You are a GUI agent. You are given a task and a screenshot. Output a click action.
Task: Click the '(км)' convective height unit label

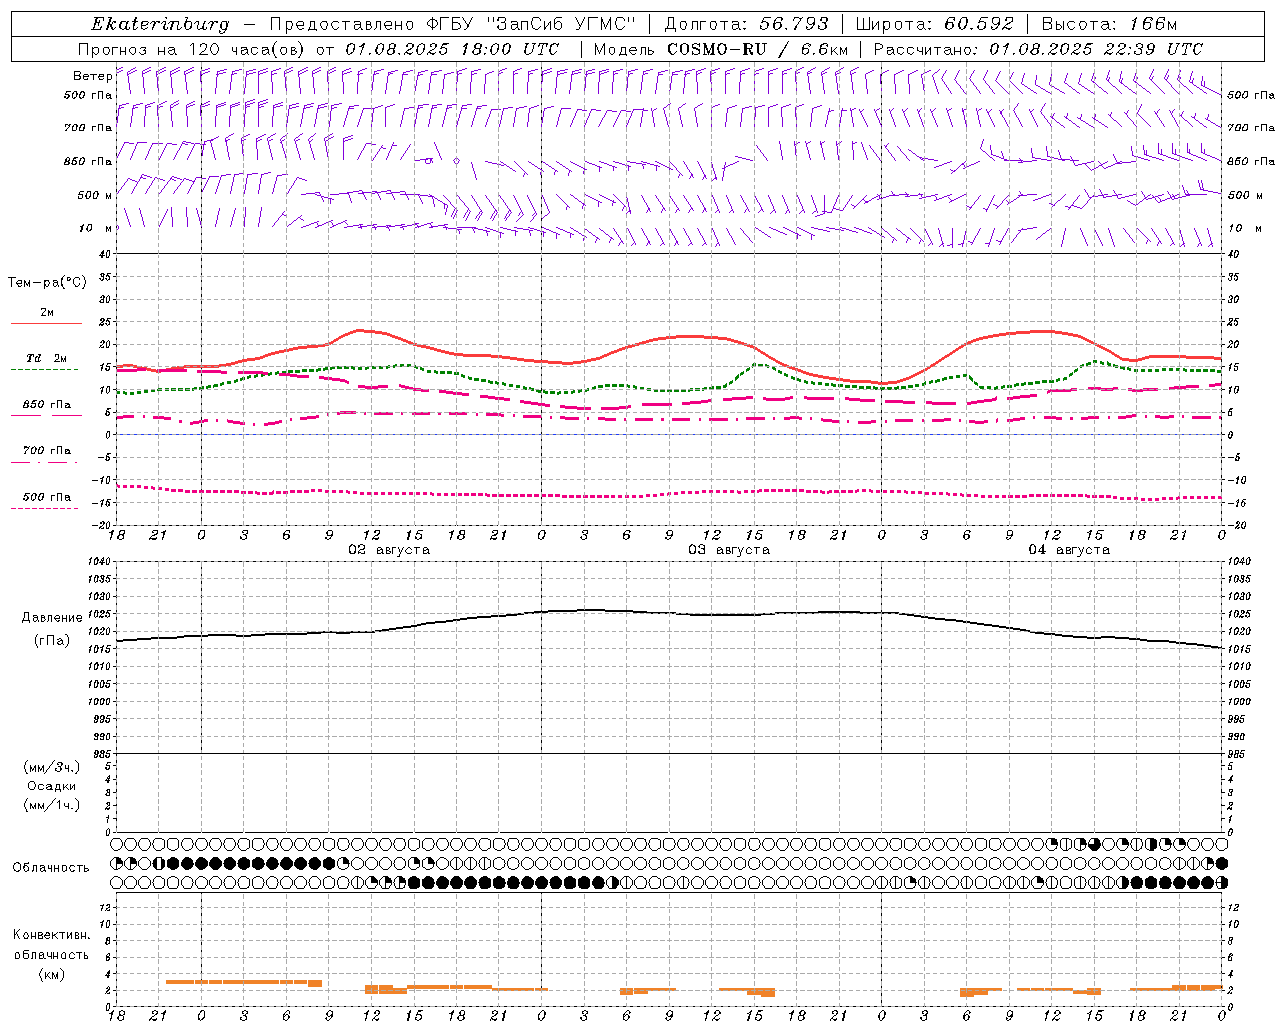(52, 974)
